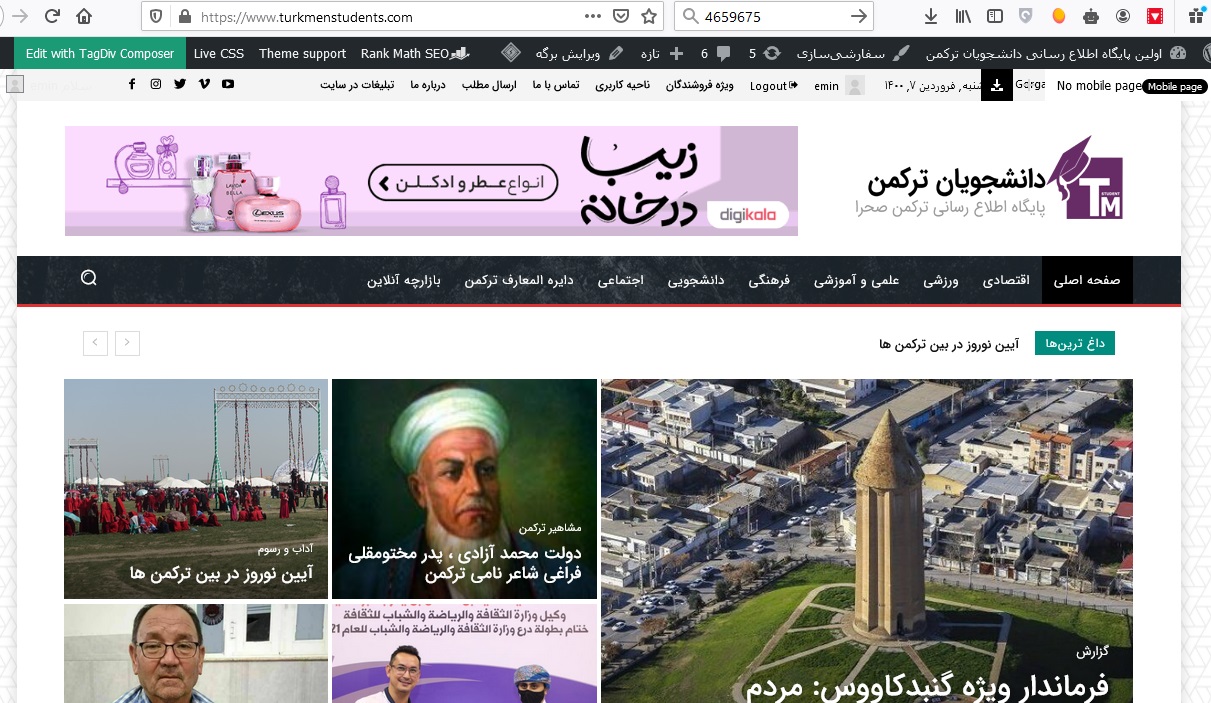Open the site search magnifier in the navigation bar
Viewport: 1211px width, 703px height.
click(89, 279)
